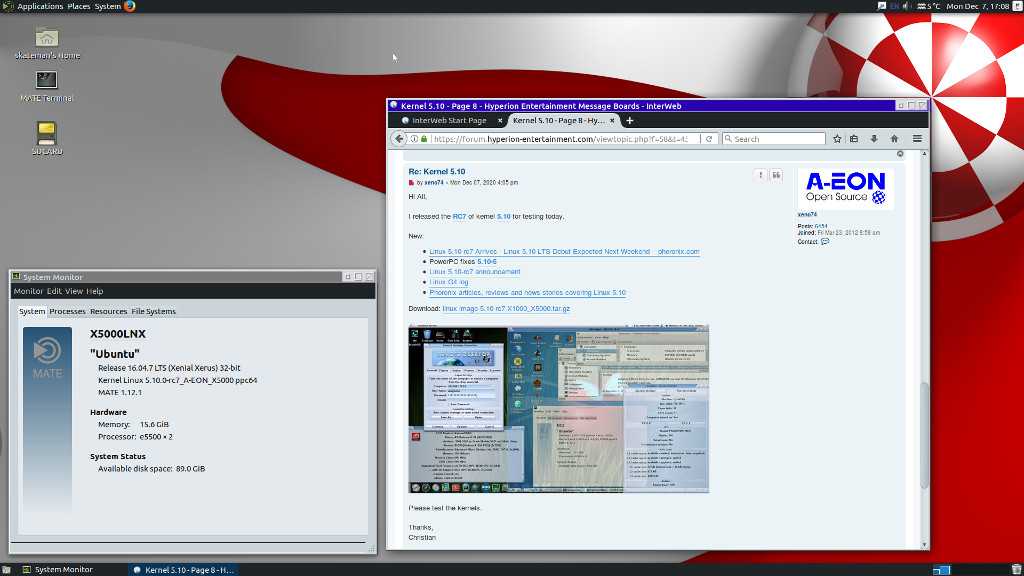The width and height of the screenshot is (1024, 576).
Task: Open the RC7 link in the post
Action: pos(459,217)
